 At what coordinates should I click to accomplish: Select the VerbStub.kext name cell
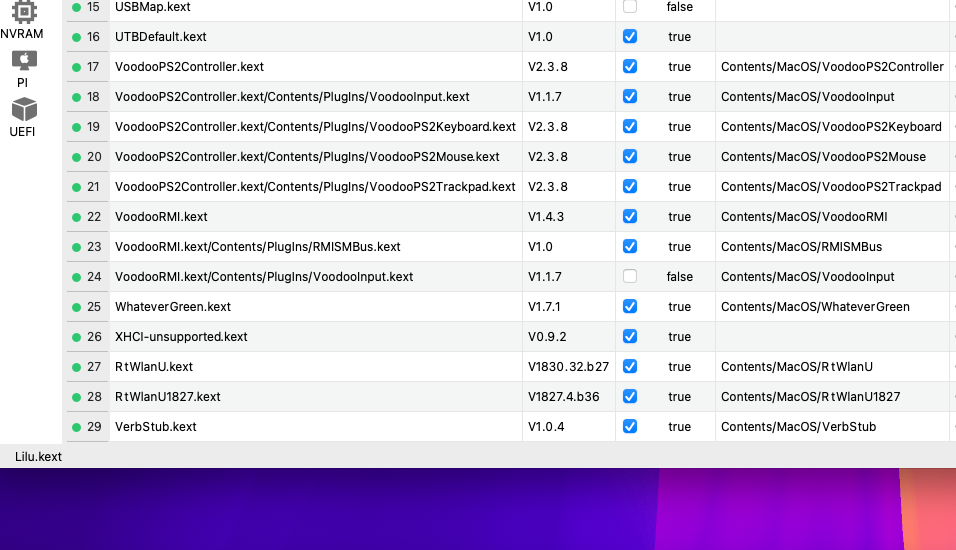(156, 427)
